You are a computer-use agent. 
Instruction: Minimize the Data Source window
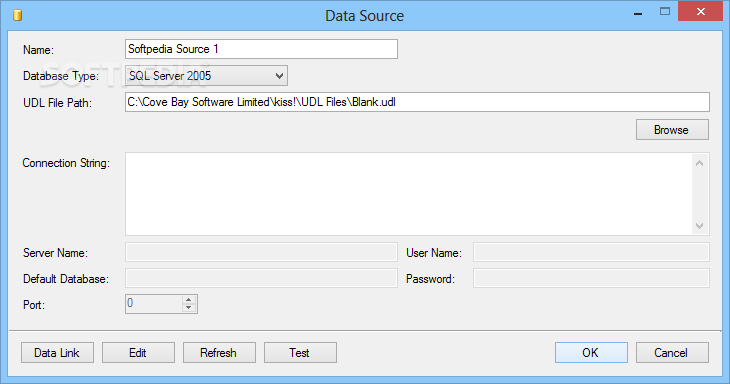[638, 13]
